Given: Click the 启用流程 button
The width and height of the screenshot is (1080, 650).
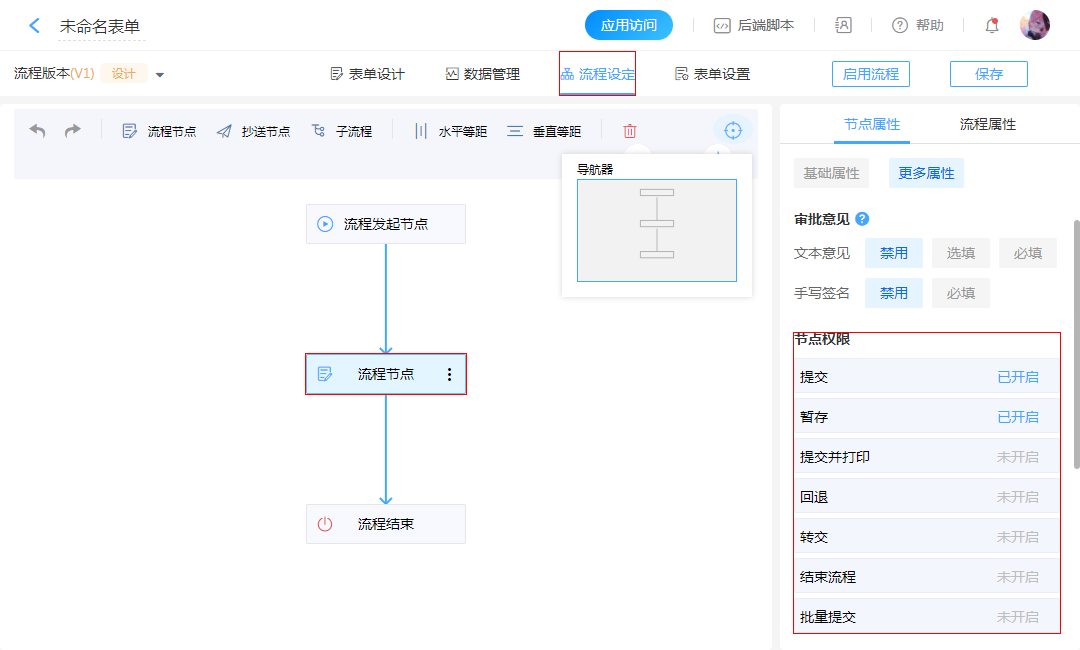Looking at the screenshot, I should click(x=870, y=74).
